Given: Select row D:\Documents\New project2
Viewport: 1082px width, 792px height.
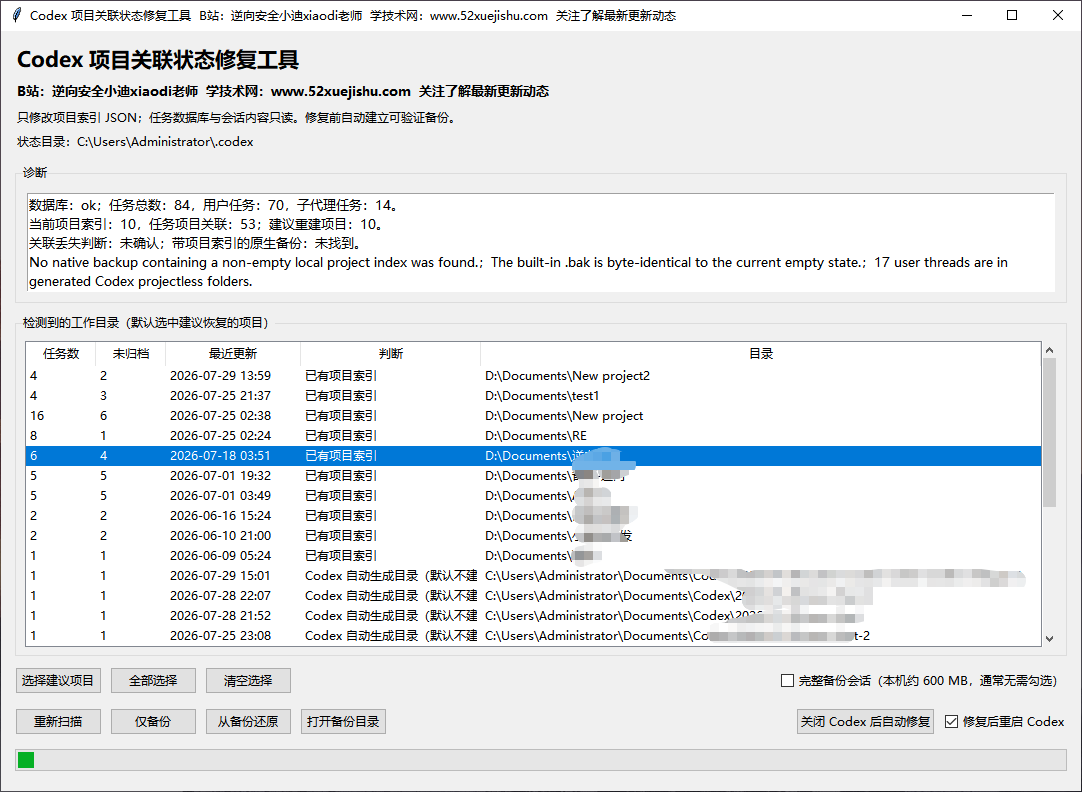Looking at the screenshot, I should click(533, 376).
